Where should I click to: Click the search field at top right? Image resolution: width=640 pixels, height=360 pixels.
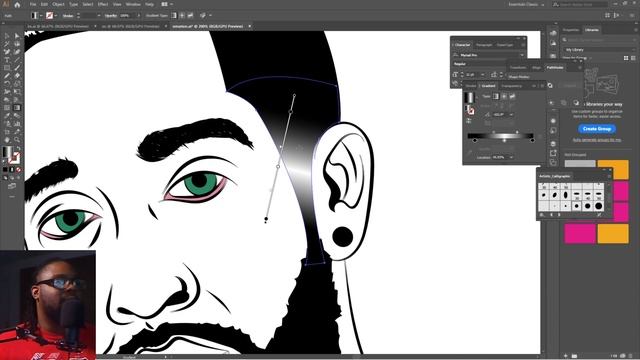tap(580, 4)
